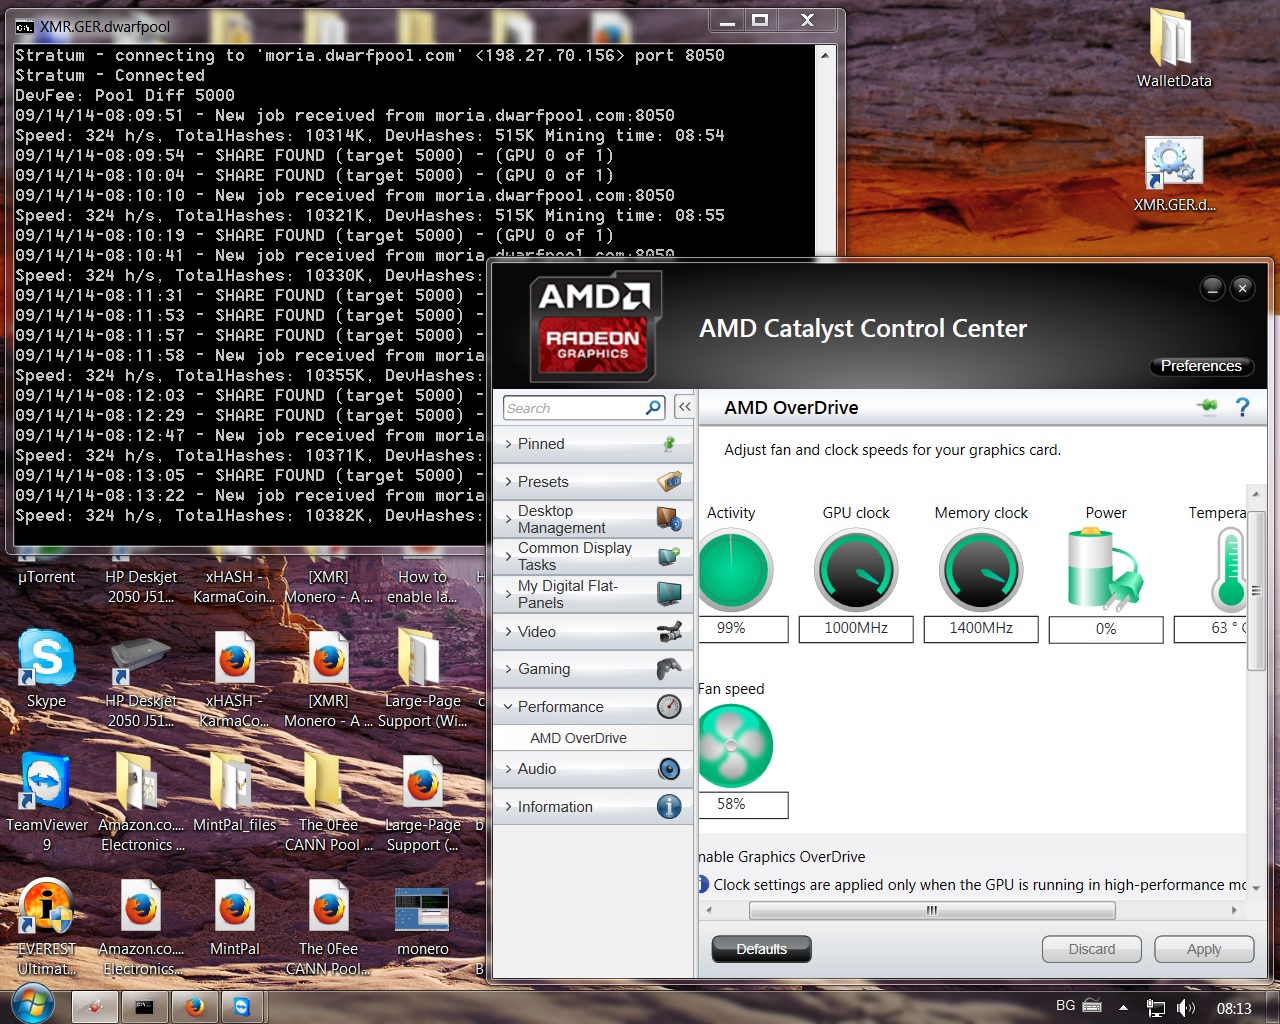Image resolution: width=1280 pixels, height=1024 pixels.
Task: Click the Fan speed fan icon
Action: 734,746
